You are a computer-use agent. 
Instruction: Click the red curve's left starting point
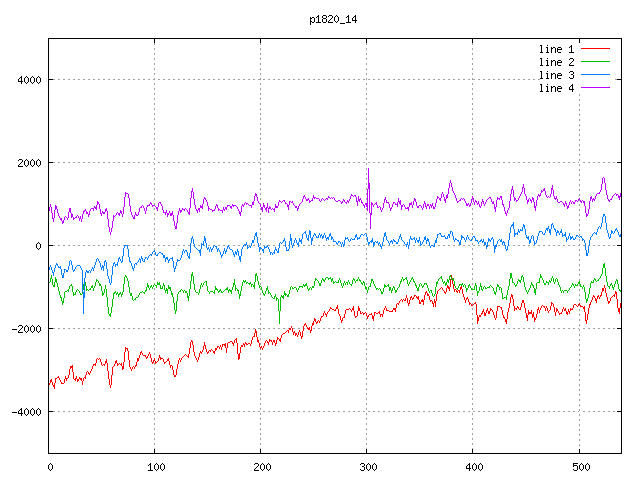pyautogui.click(x=50, y=381)
